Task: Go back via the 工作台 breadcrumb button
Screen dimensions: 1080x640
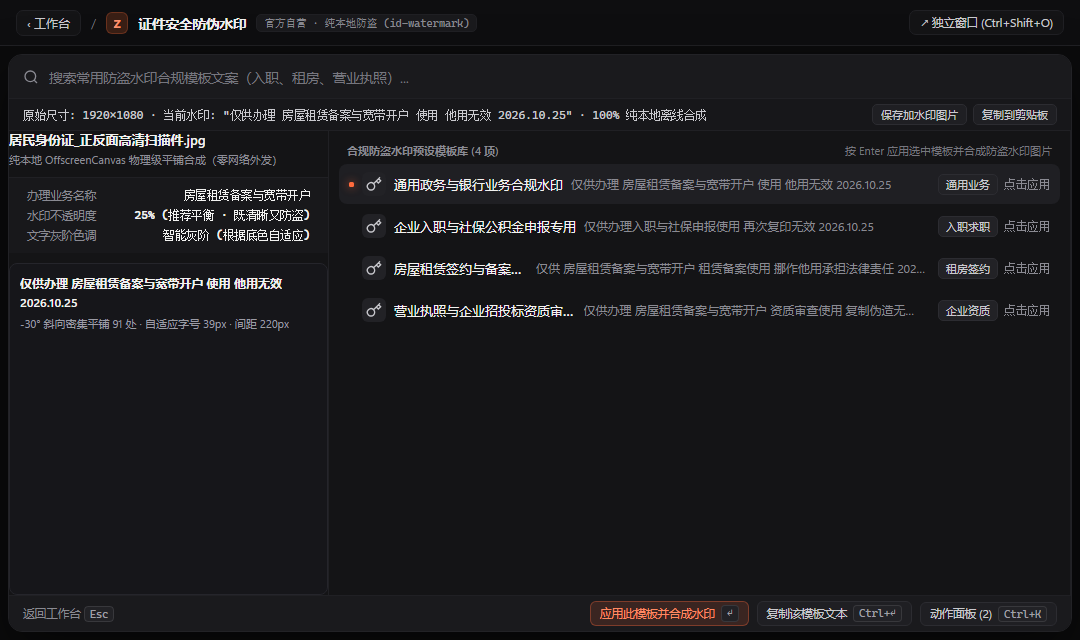Action: coord(48,23)
